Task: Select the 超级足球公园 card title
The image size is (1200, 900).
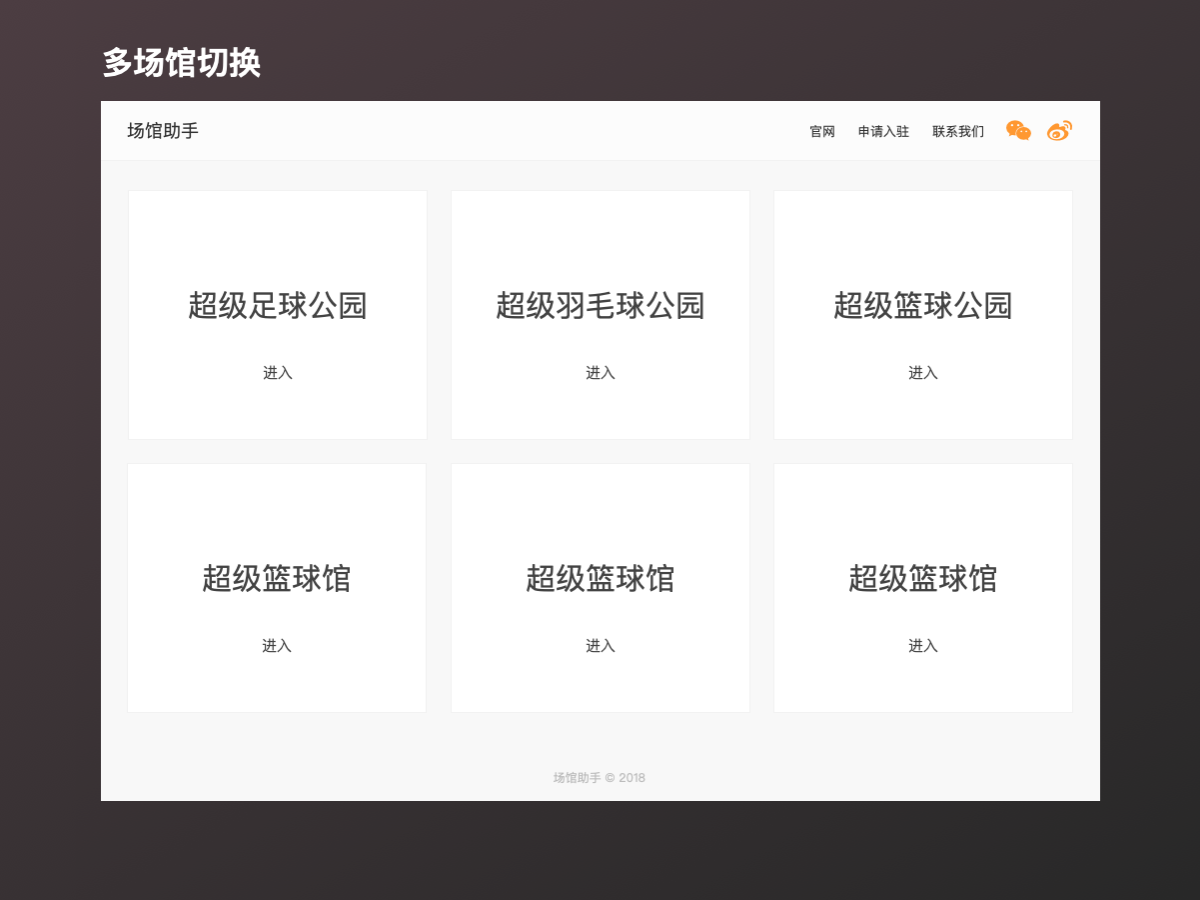Action: tap(278, 305)
